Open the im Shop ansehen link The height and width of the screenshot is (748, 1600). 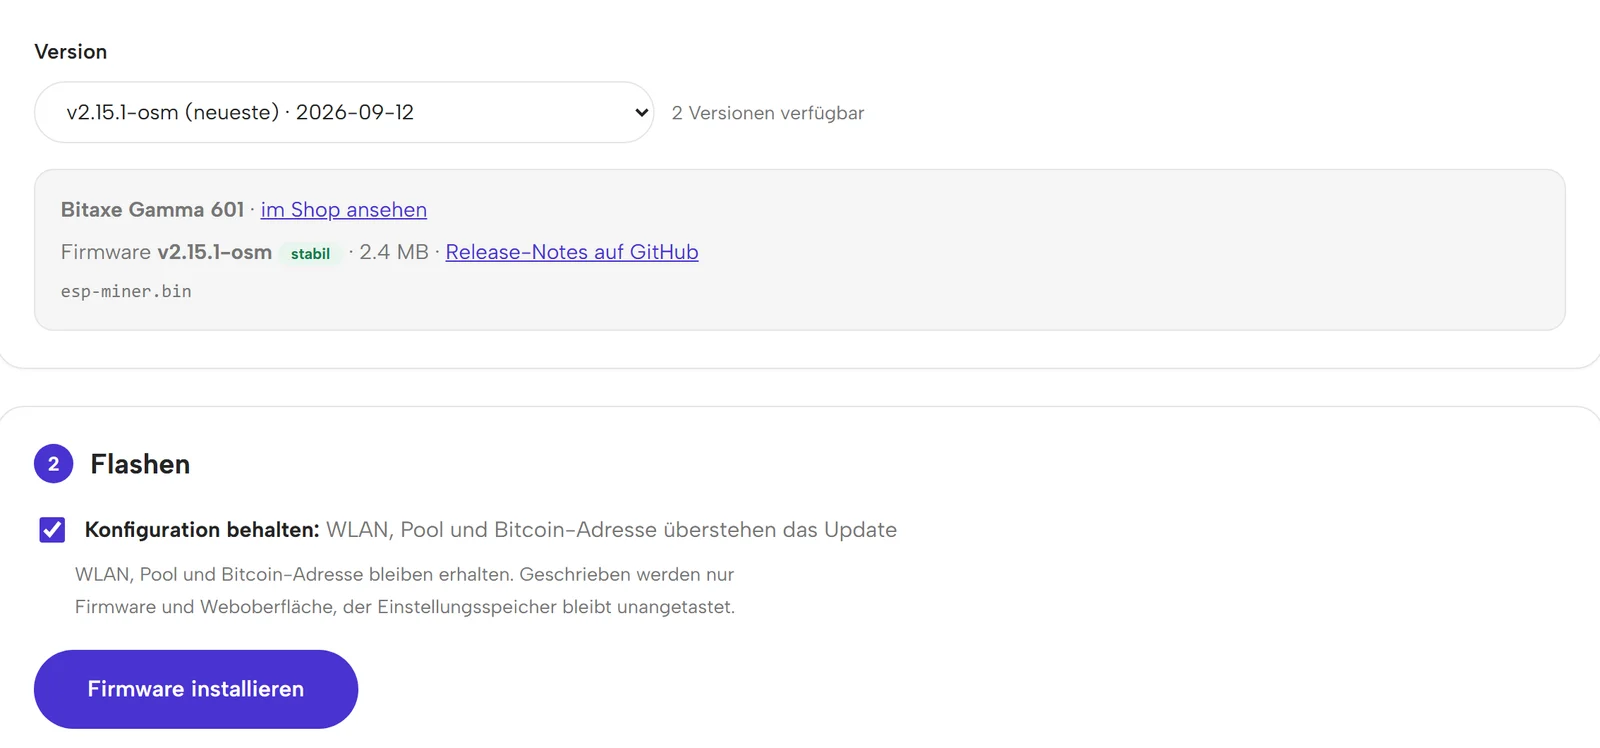tap(344, 210)
